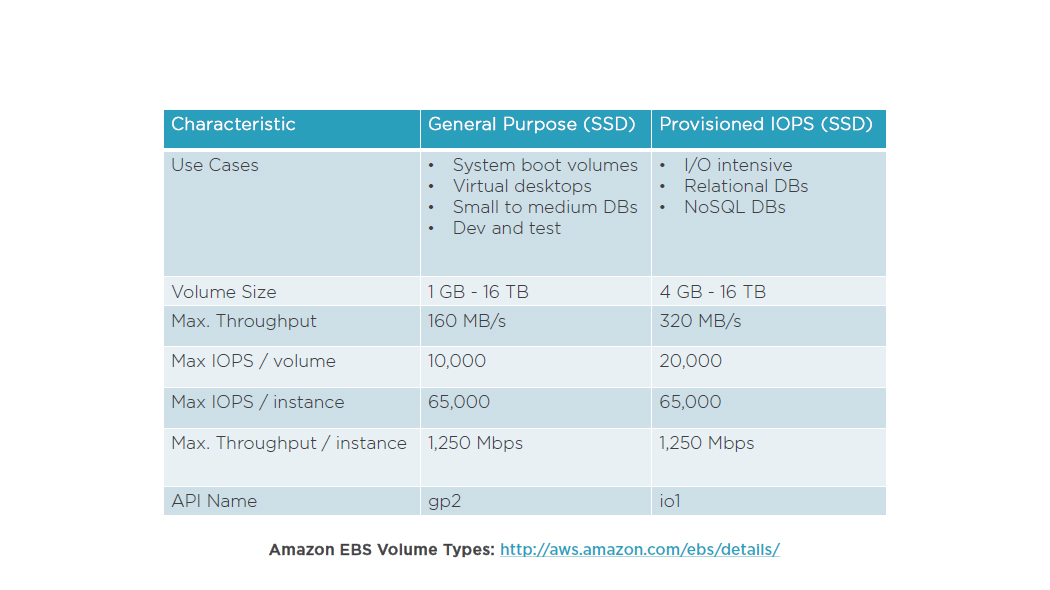Click the Provisioned IOPS (SSD) header

[x=766, y=125]
